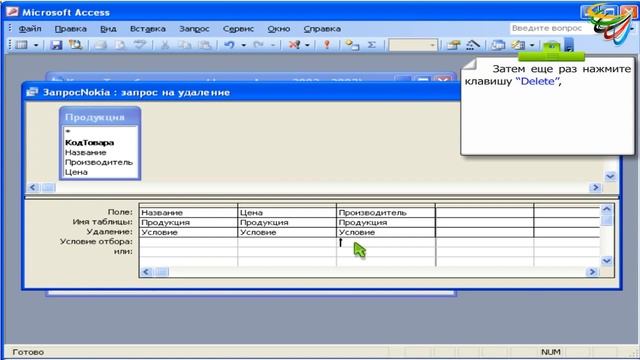
Task: Expand the New Object dropdown arrow
Action: click(532, 45)
